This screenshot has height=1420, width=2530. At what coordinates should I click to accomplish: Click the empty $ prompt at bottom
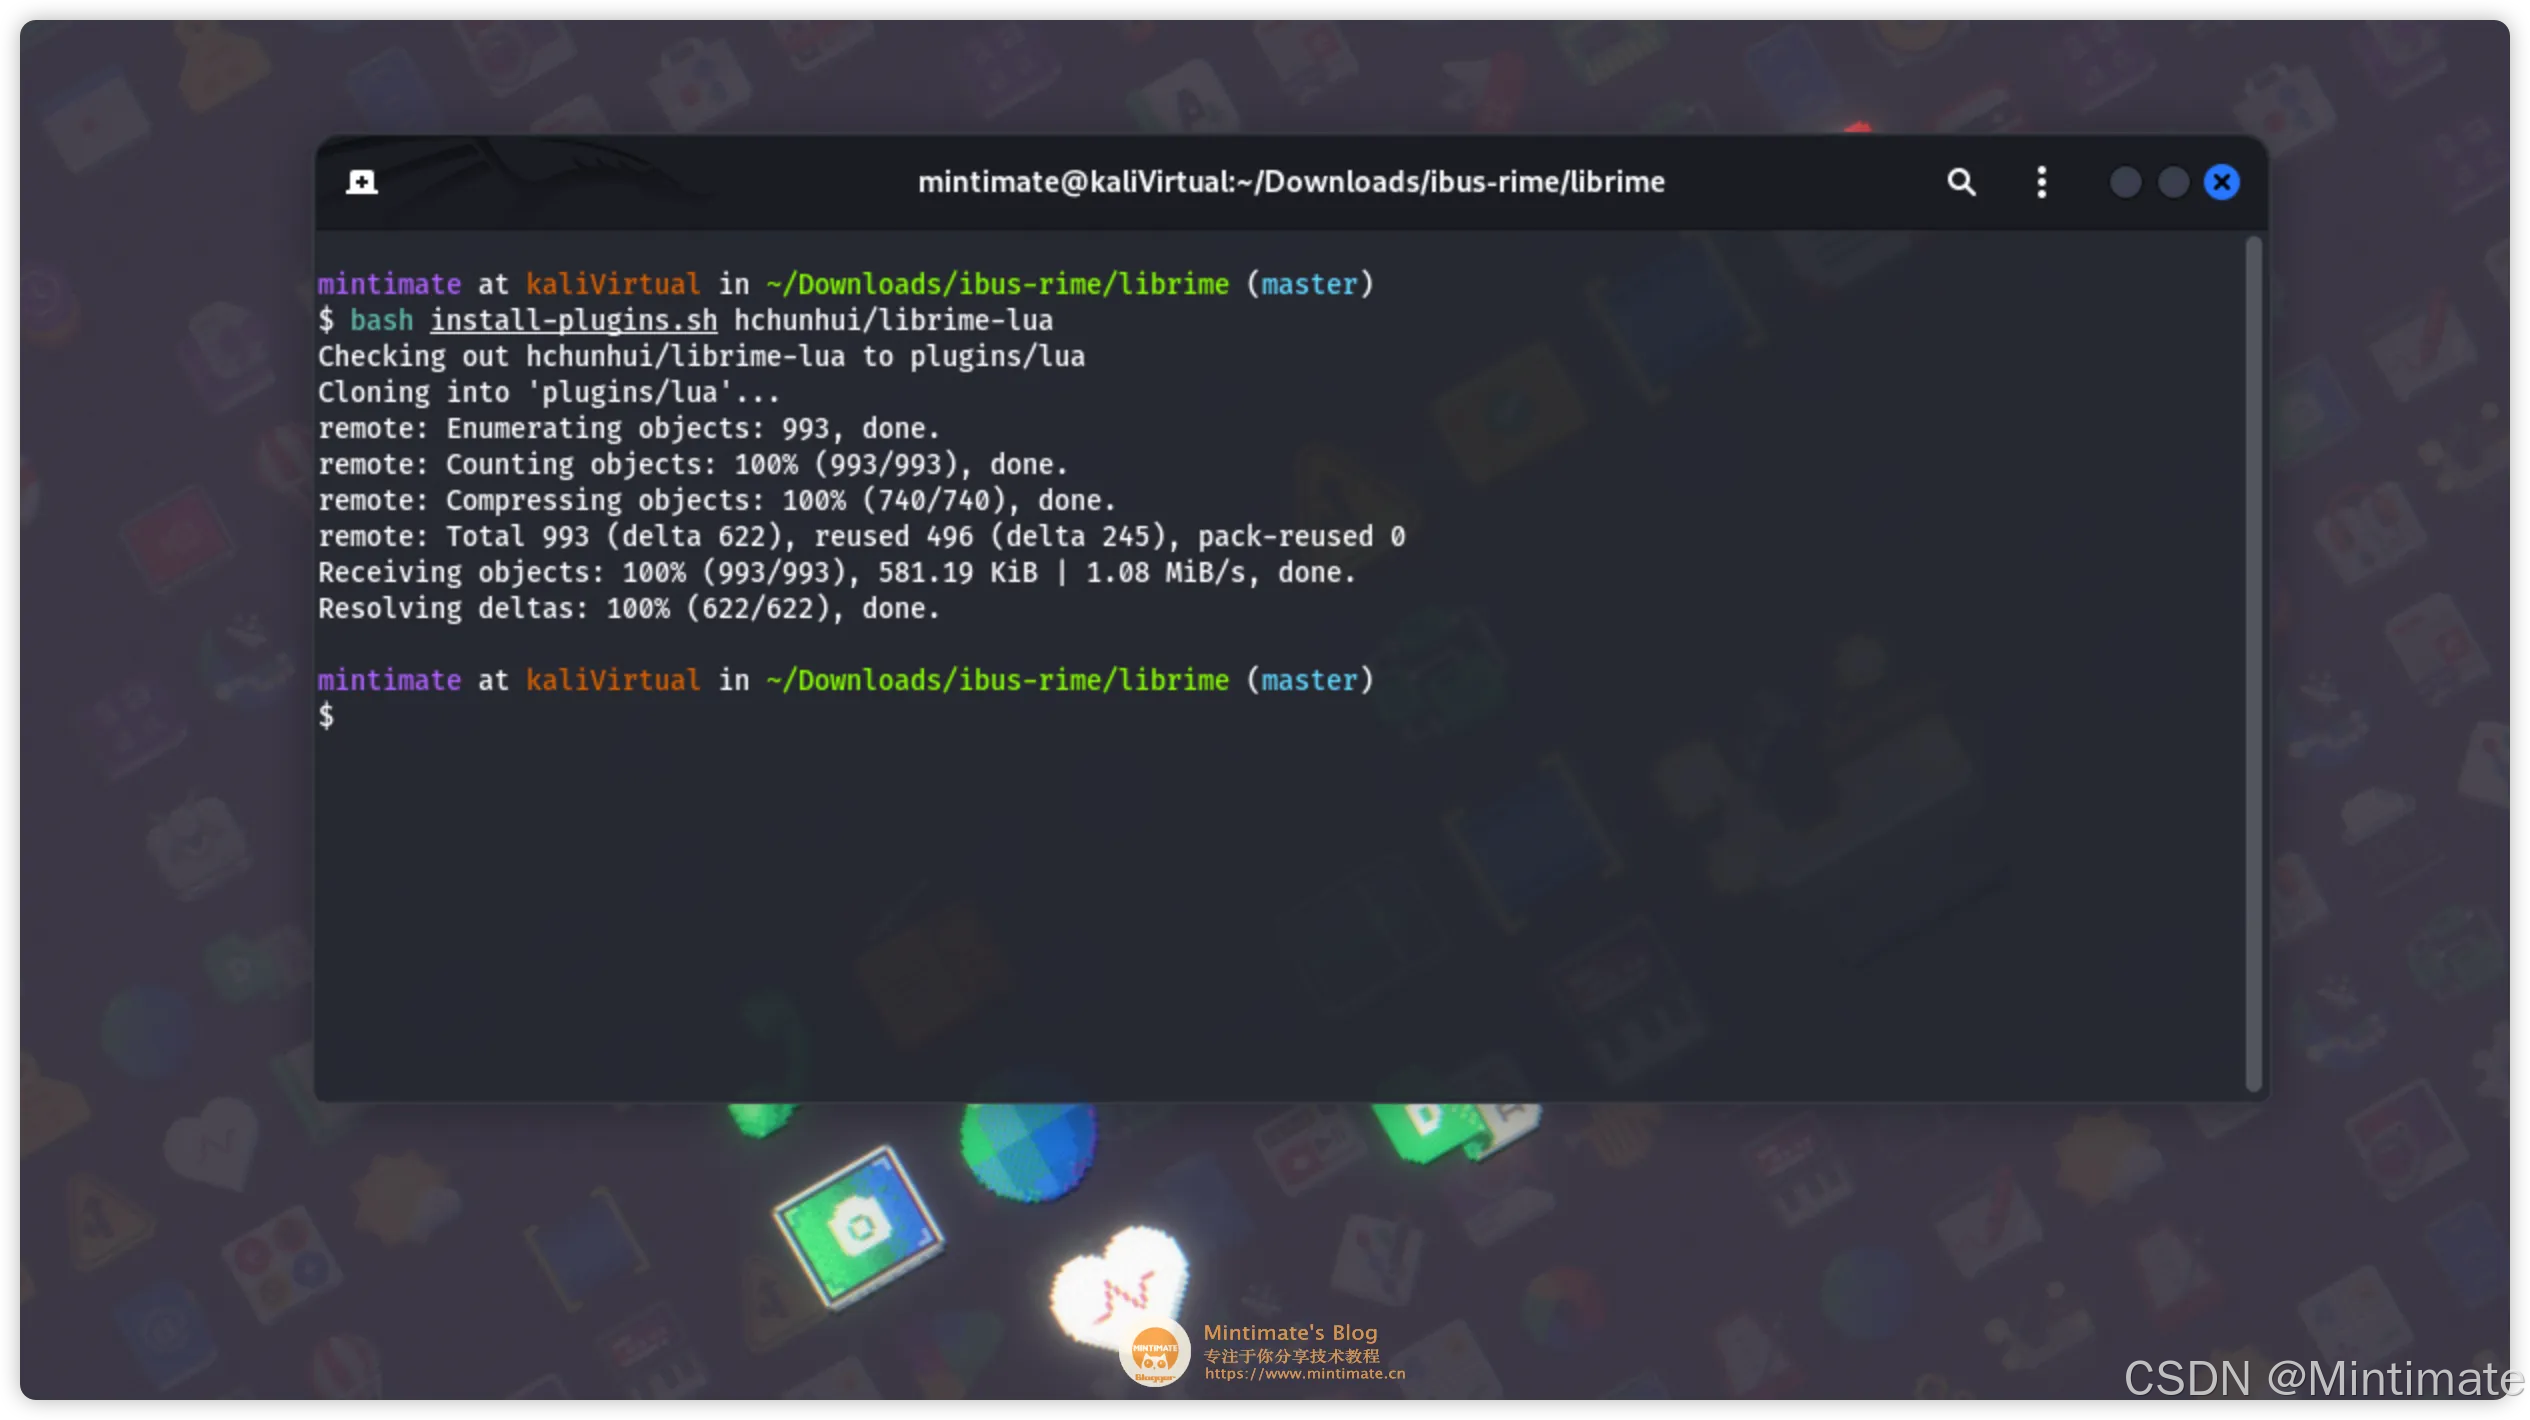(x=326, y=716)
